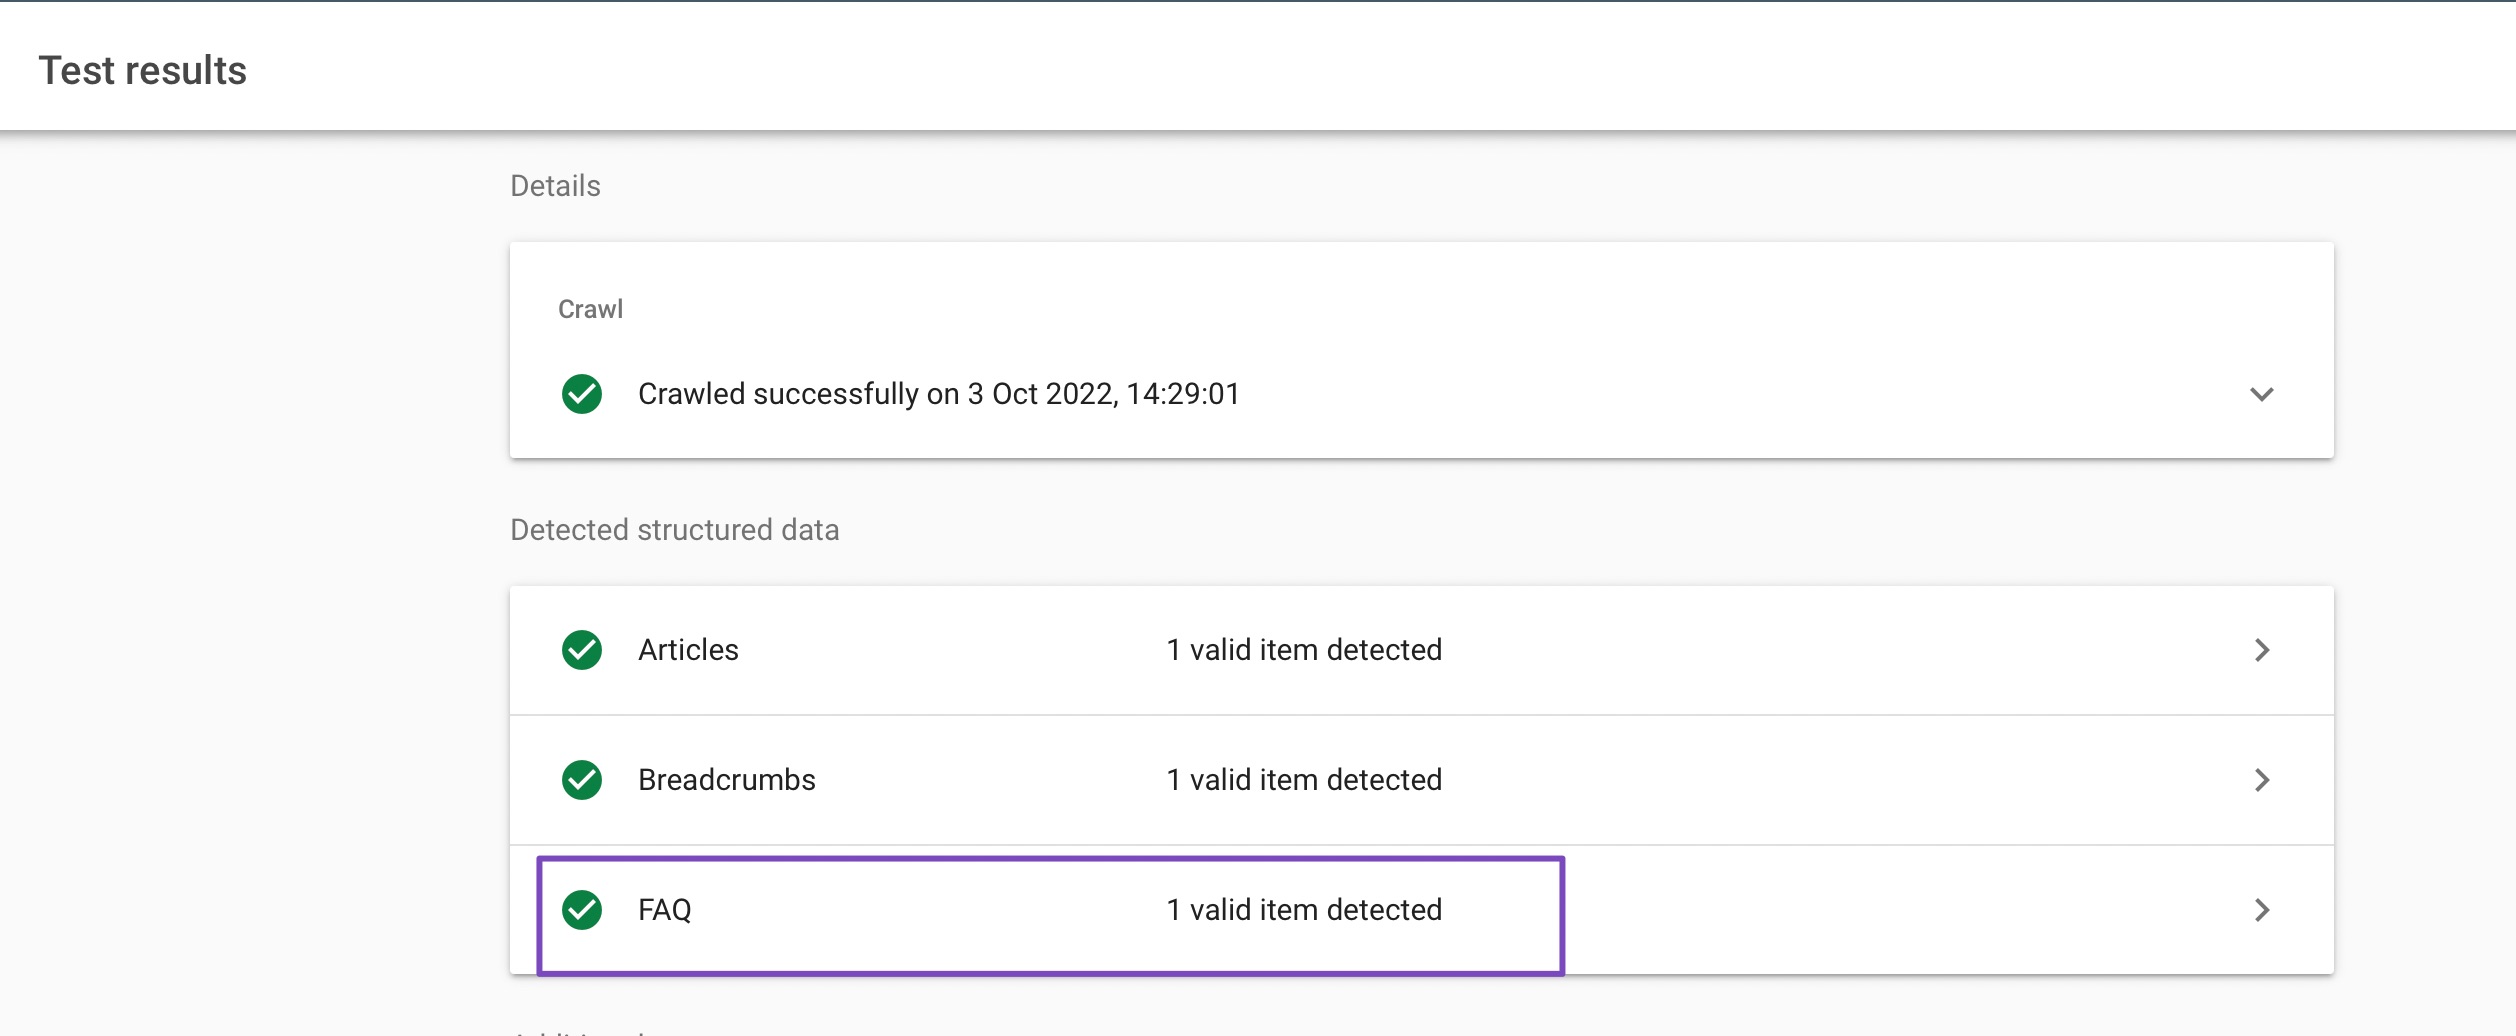Image resolution: width=2516 pixels, height=1036 pixels.
Task: Click the green checkmark next to Articles
Action: 581,650
